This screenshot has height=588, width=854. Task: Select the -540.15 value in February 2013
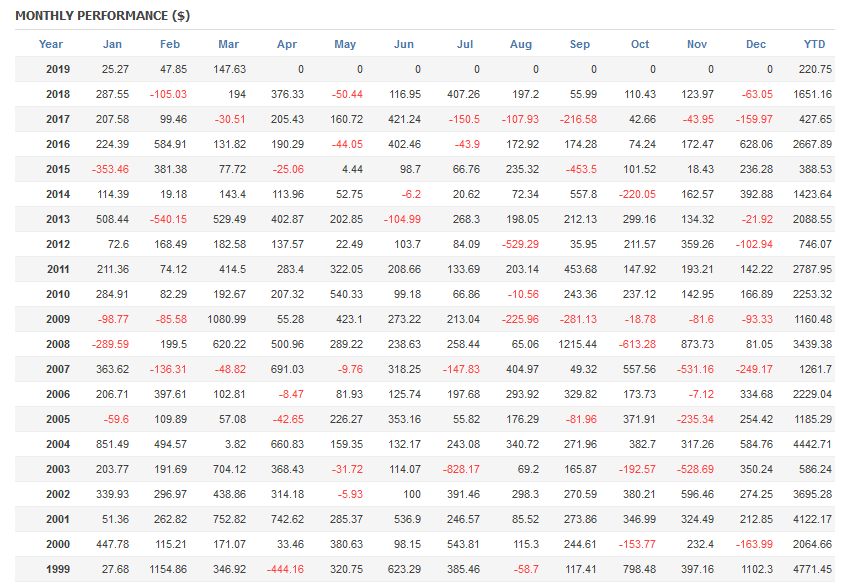168,219
